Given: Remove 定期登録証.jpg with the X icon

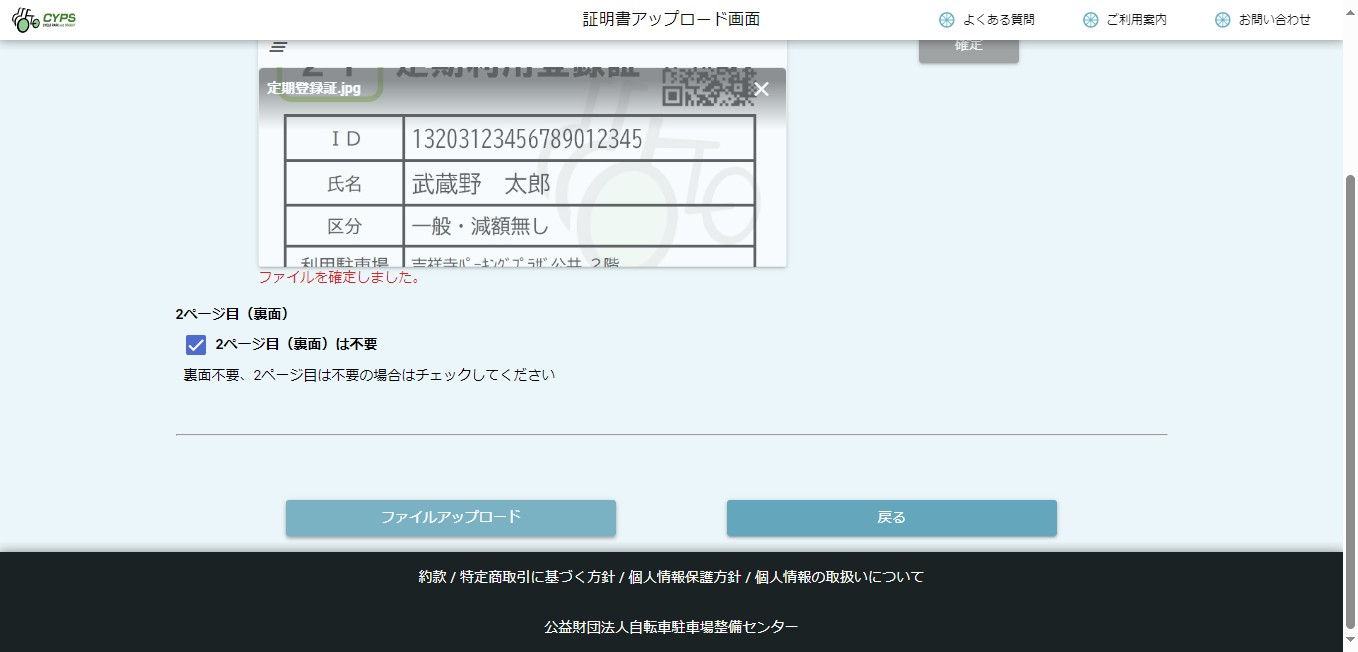Looking at the screenshot, I should (762, 89).
